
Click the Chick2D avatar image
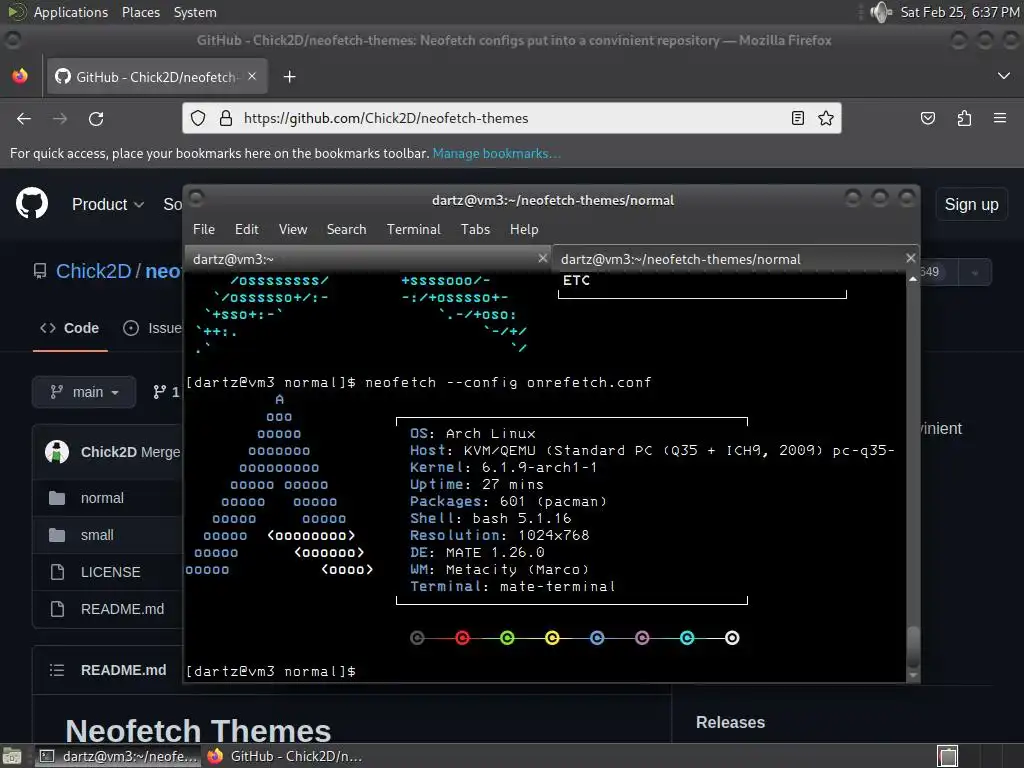[57, 451]
